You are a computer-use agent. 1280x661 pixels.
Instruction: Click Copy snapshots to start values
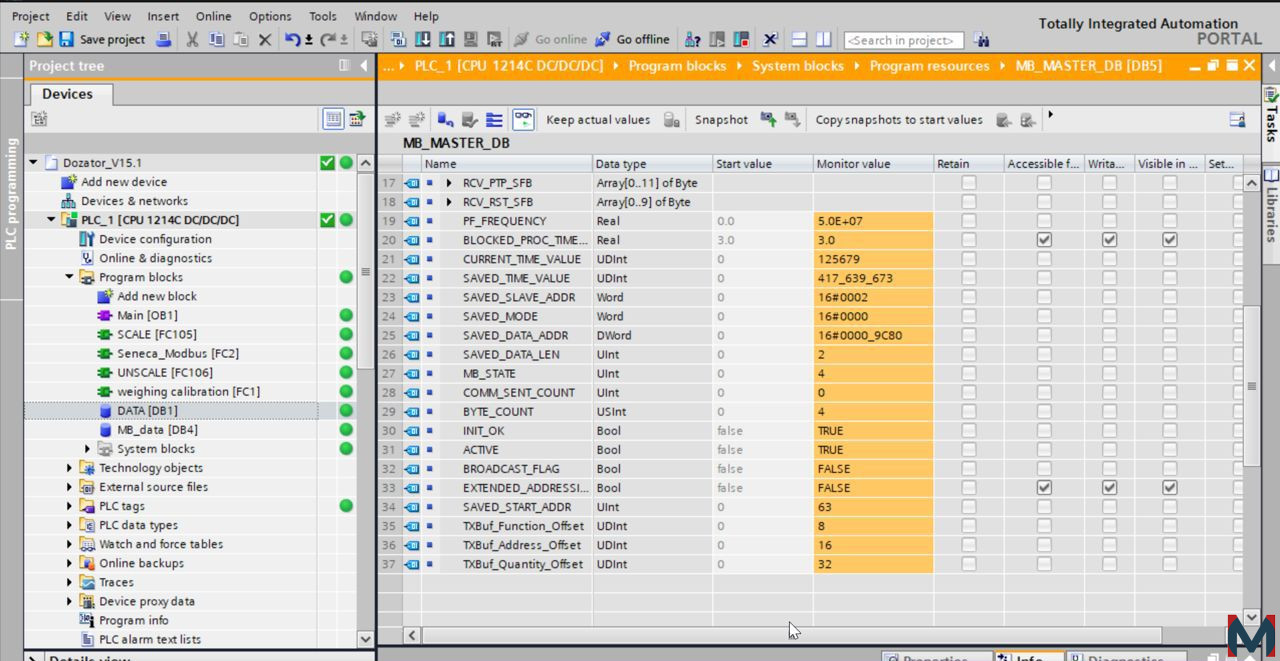[x=899, y=119]
